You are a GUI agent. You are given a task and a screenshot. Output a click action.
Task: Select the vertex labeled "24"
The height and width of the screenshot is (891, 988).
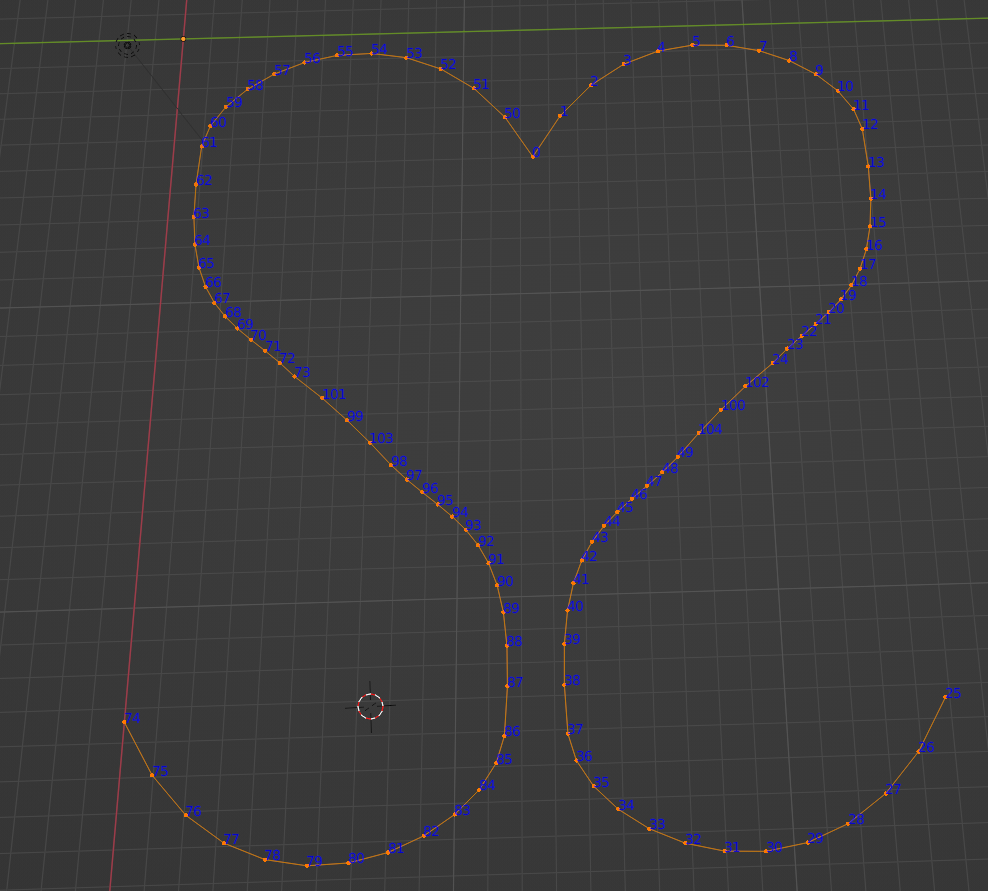tap(773, 363)
